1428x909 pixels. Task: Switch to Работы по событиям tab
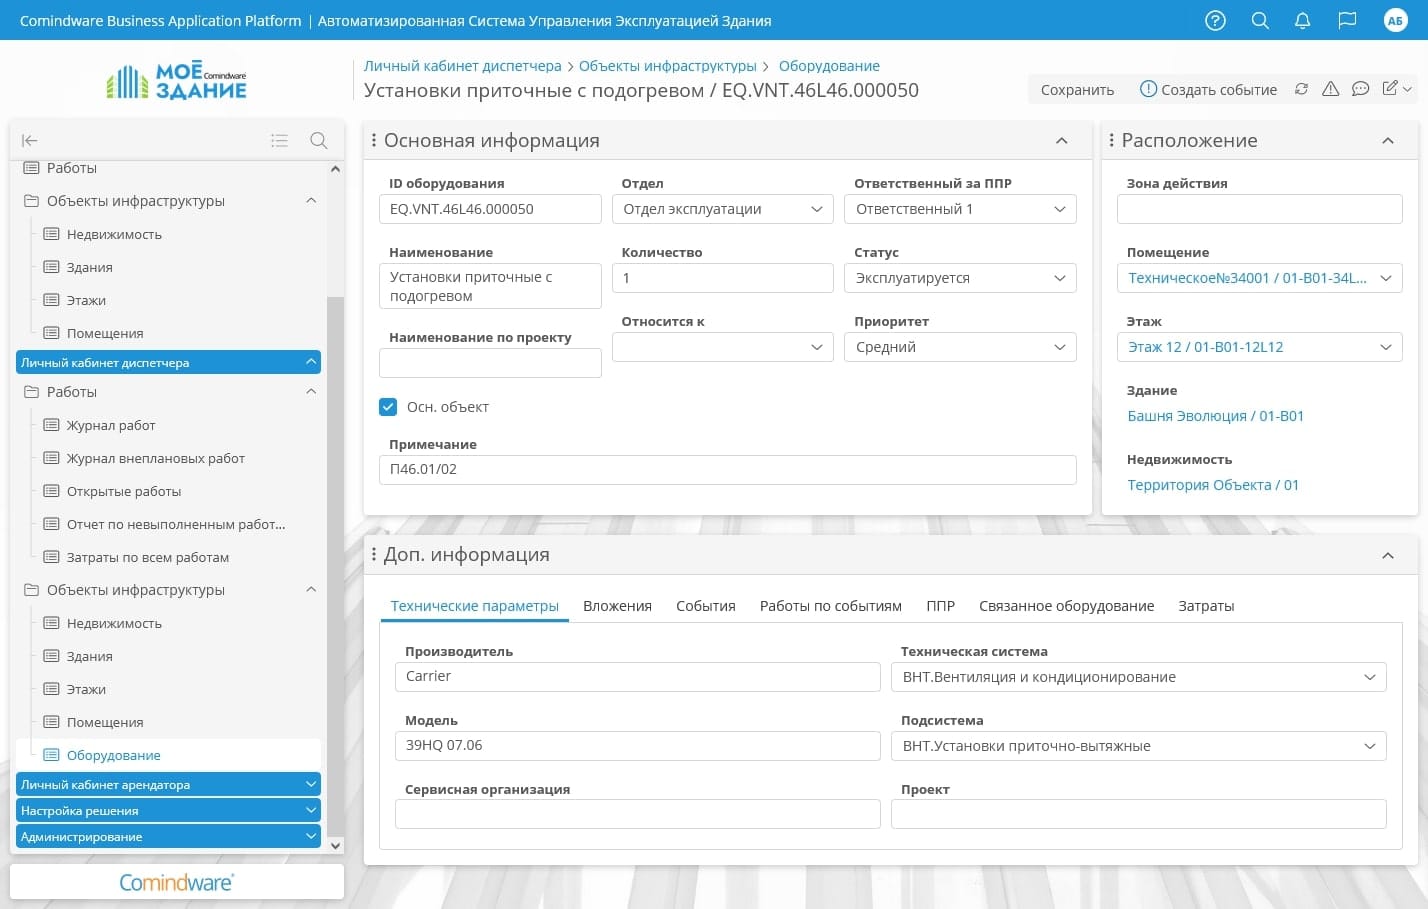[831, 606]
